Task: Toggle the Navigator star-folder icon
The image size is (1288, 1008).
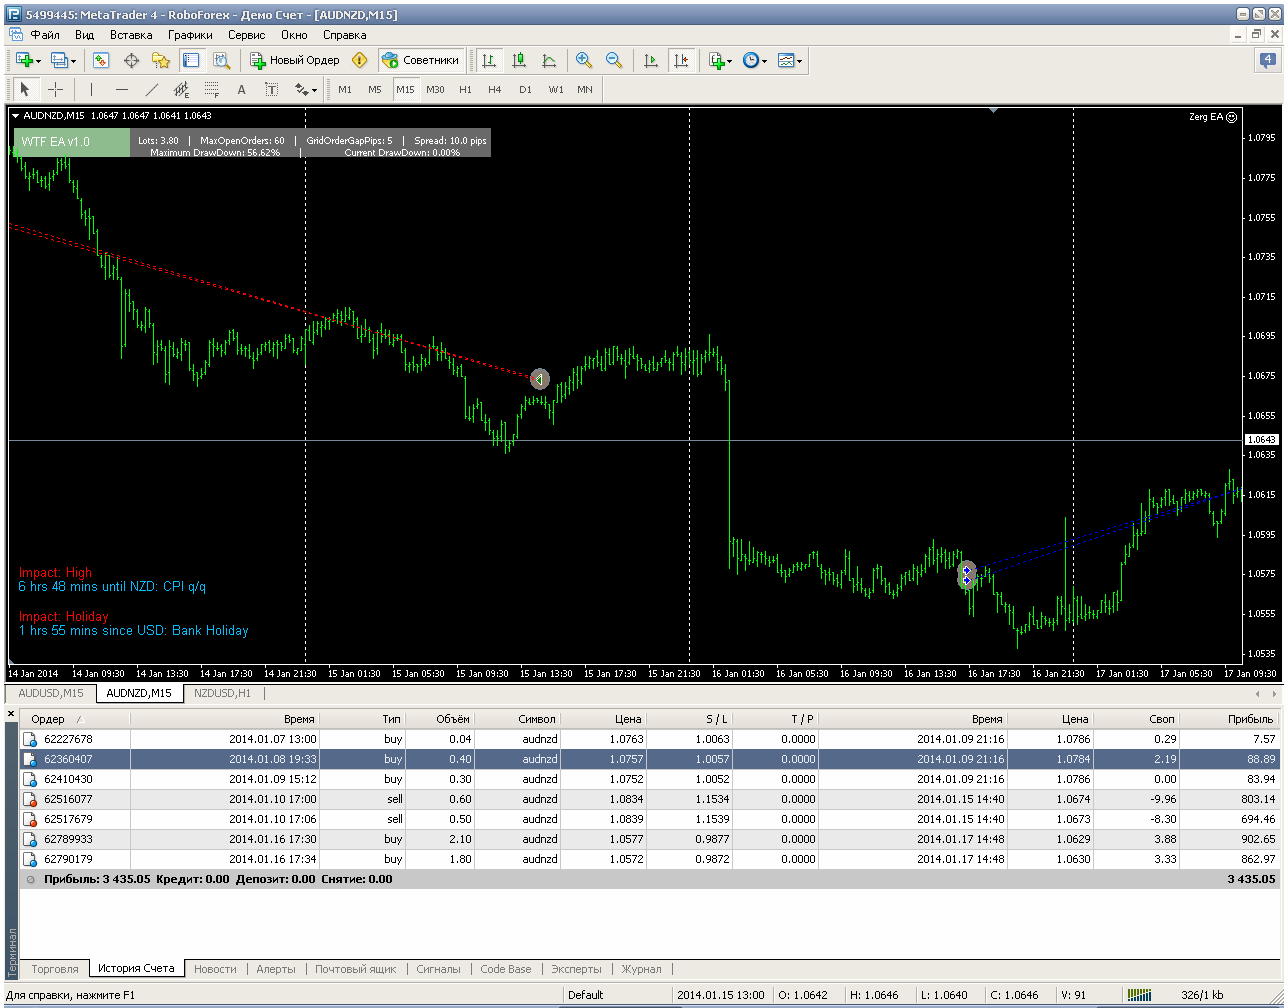Action: click(161, 60)
